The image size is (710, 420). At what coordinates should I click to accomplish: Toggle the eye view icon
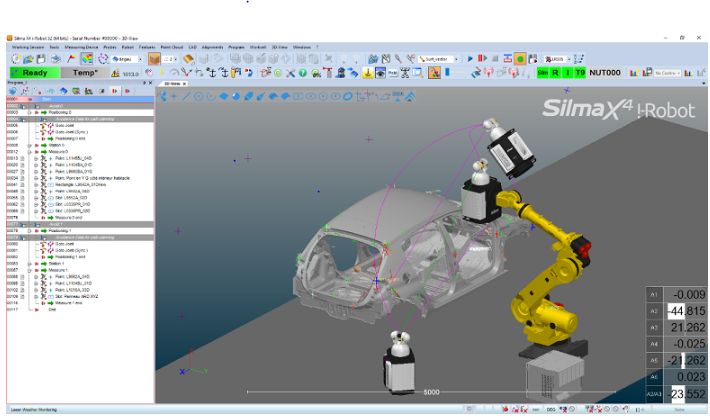[x=380, y=72]
